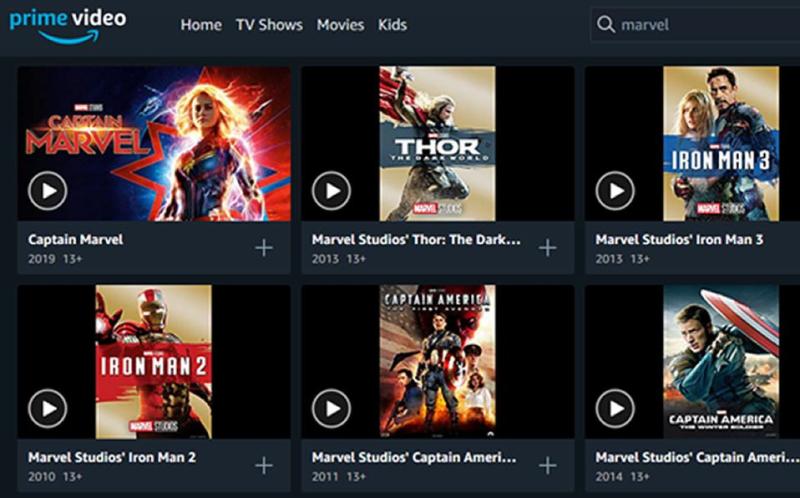
Task: Open the Prime Video logo home
Action: [x=68, y=26]
